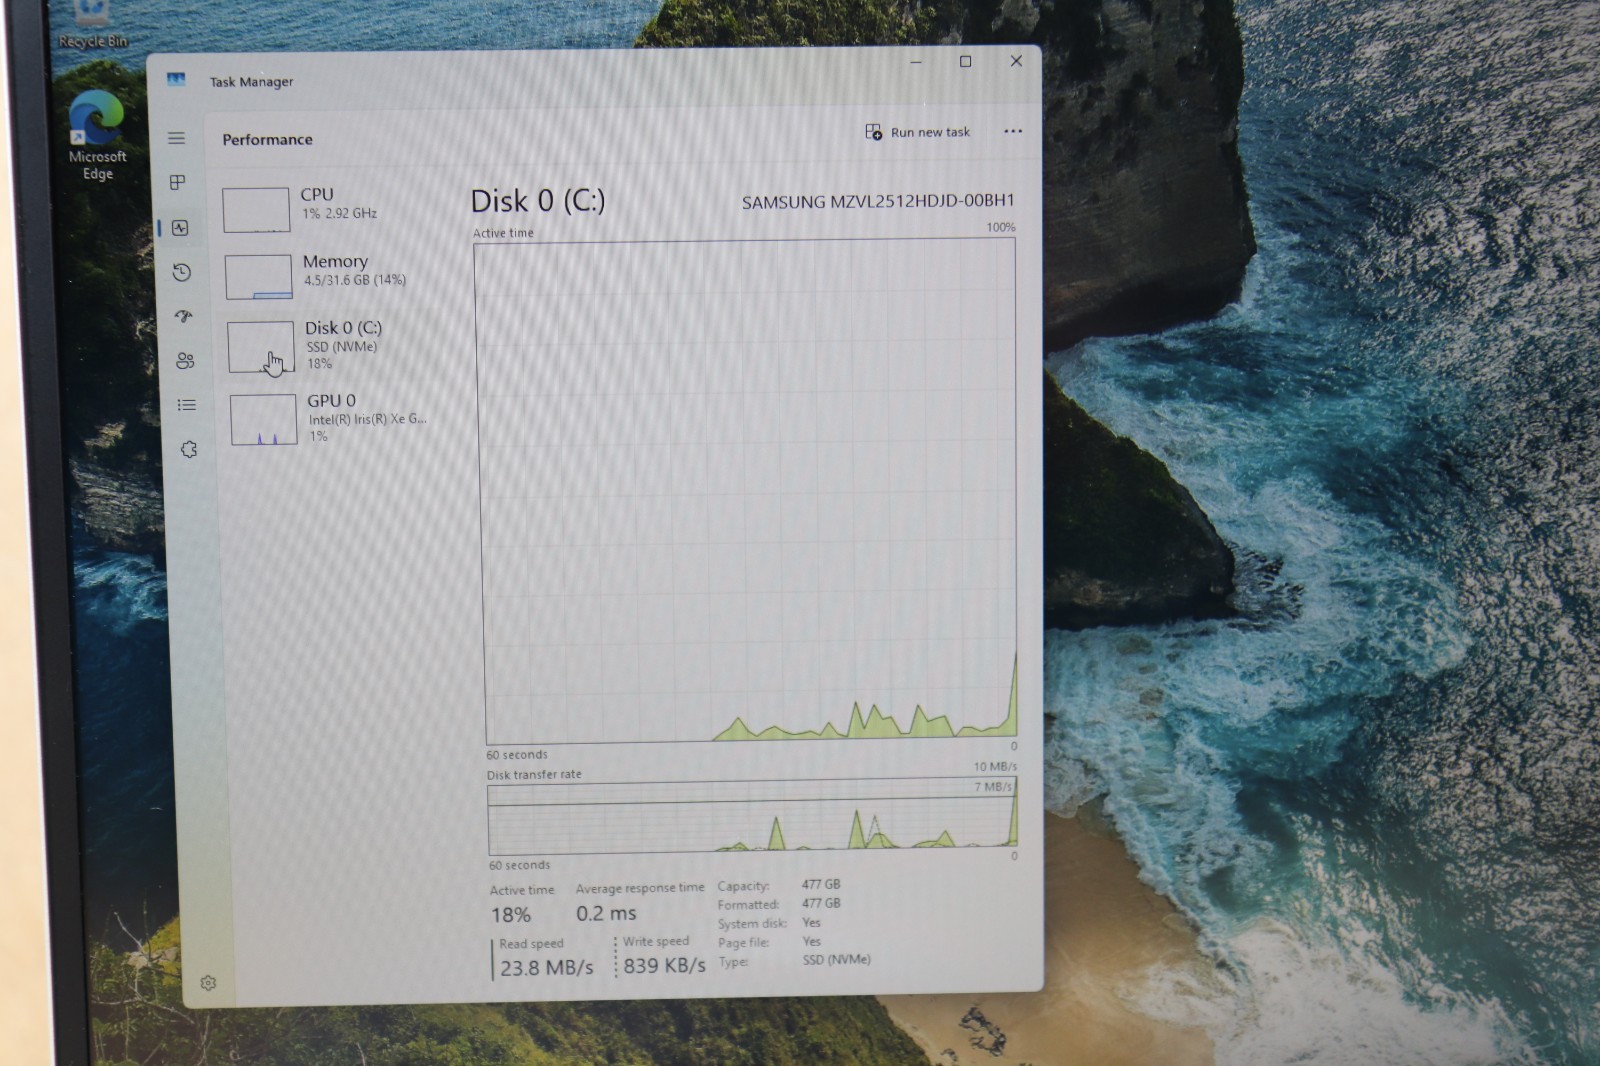1600x1066 pixels.
Task: Open the Users page icon
Action: (185, 361)
